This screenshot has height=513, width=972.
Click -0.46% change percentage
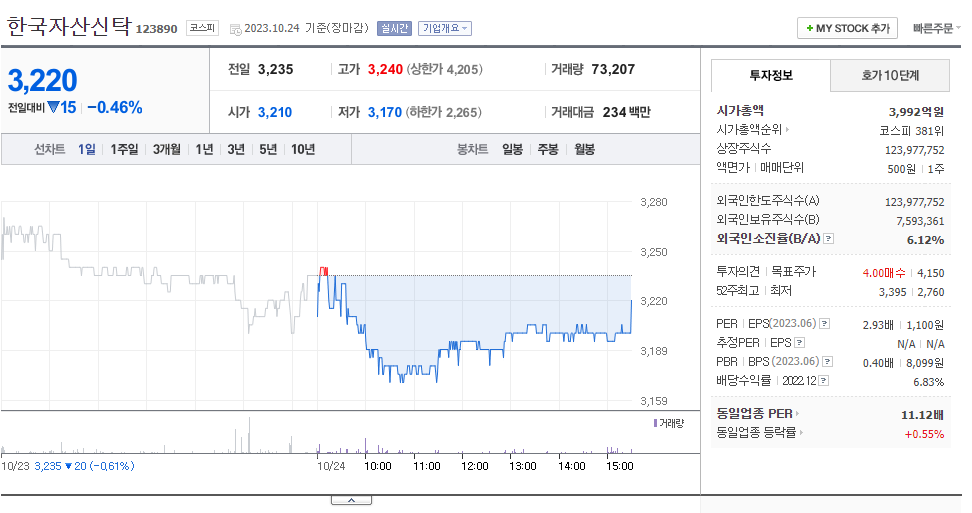pyautogui.click(x=115, y=107)
